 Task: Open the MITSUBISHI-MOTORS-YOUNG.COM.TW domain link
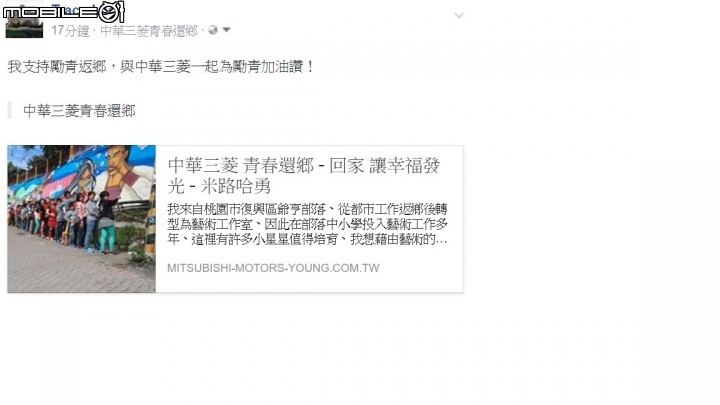(x=273, y=268)
